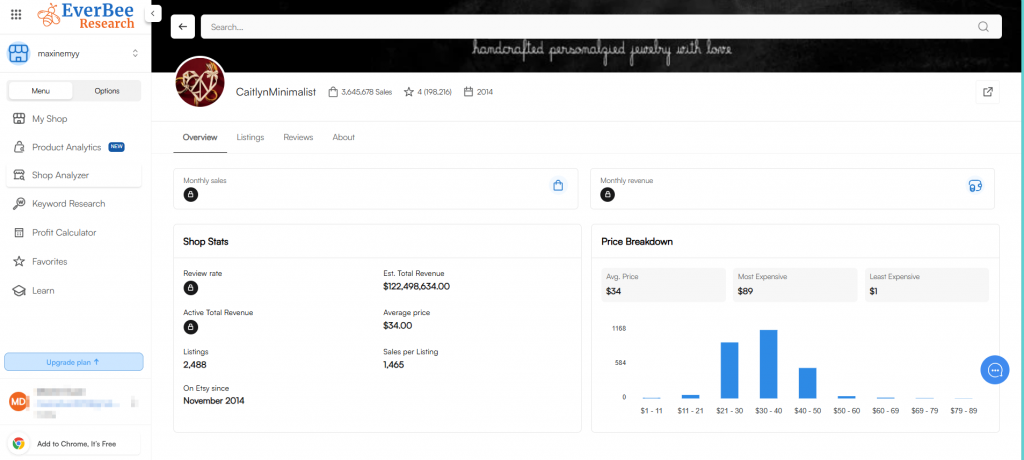Click the Learn graduation cap icon
1024x460 pixels.
click(20, 290)
